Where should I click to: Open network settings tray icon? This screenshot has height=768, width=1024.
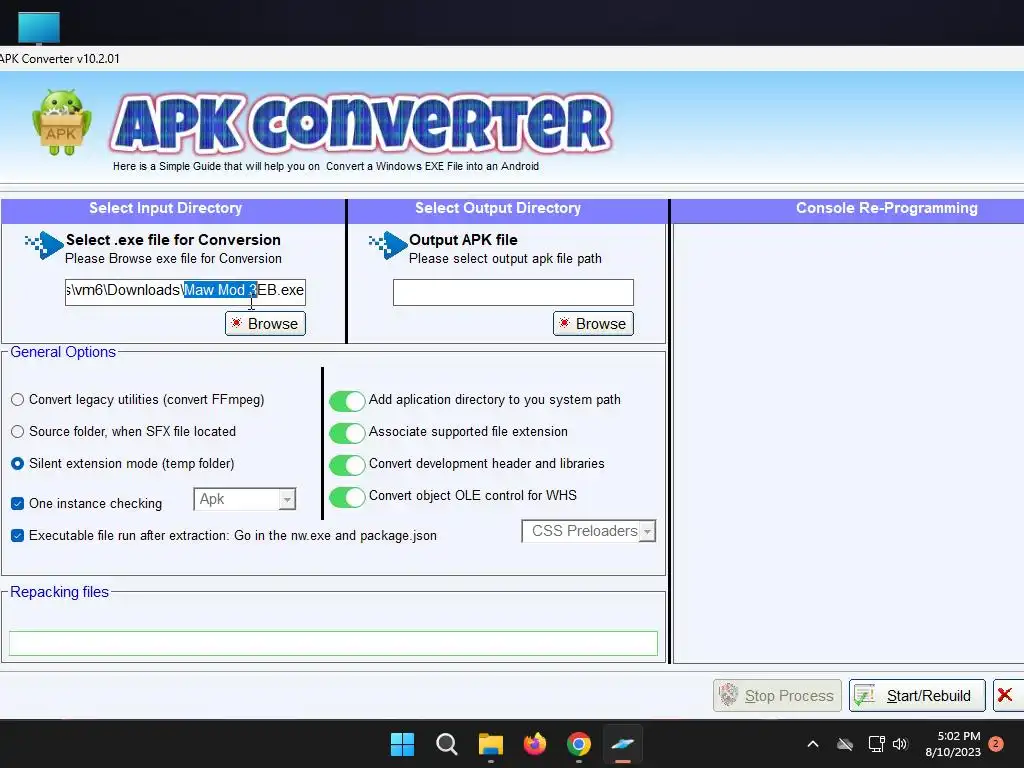pos(876,744)
